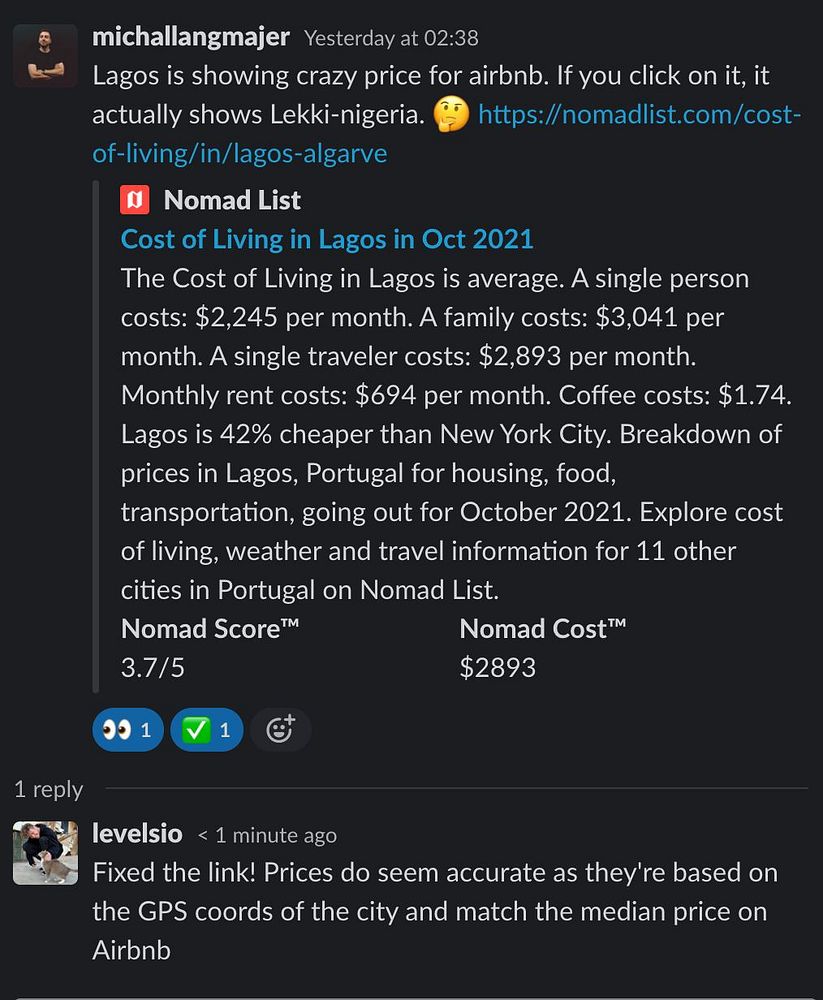Click the michallangmajer username
The image size is (823, 1000).
191,37
